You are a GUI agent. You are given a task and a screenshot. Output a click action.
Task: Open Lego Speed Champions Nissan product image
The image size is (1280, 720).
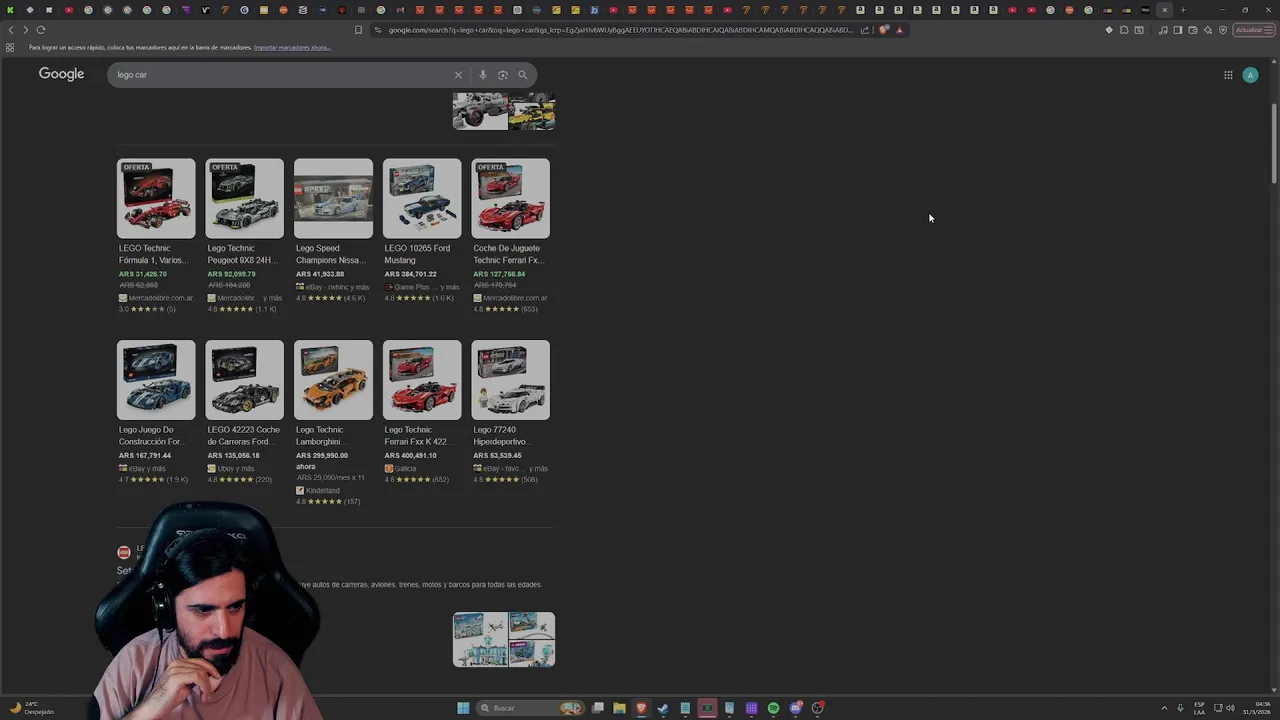333,198
